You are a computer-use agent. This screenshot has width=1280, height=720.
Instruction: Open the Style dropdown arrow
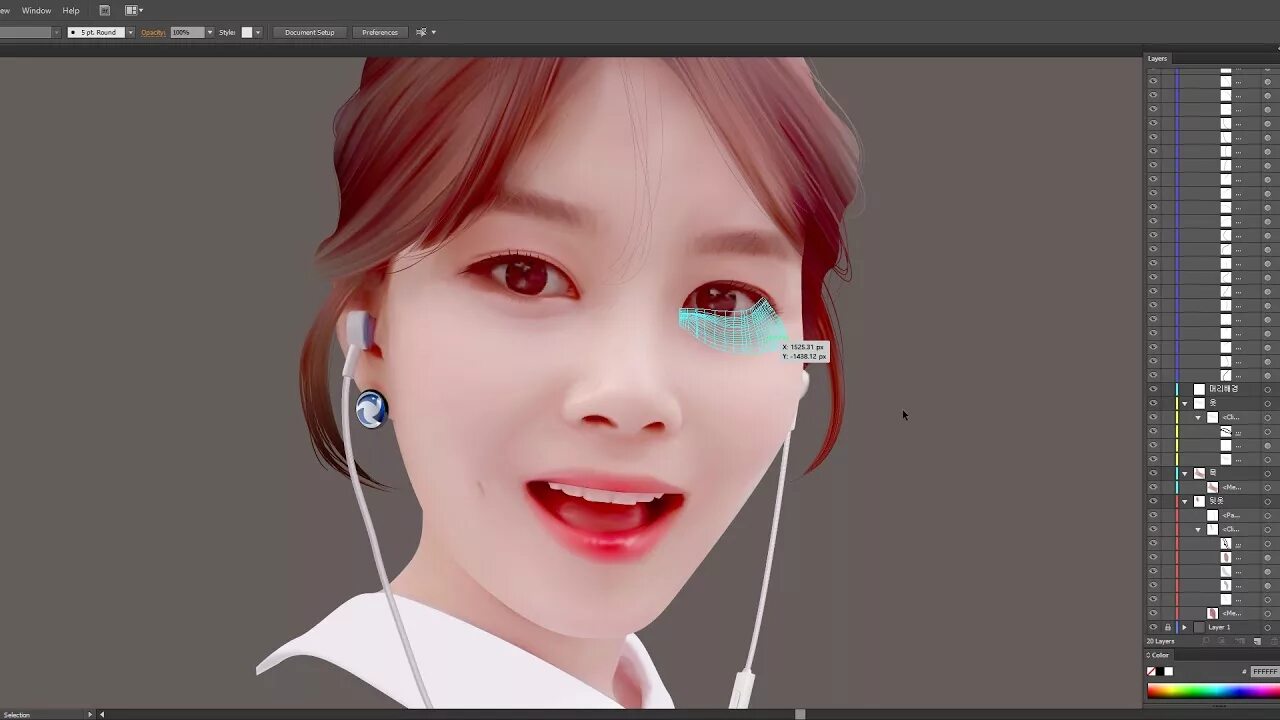(x=258, y=32)
